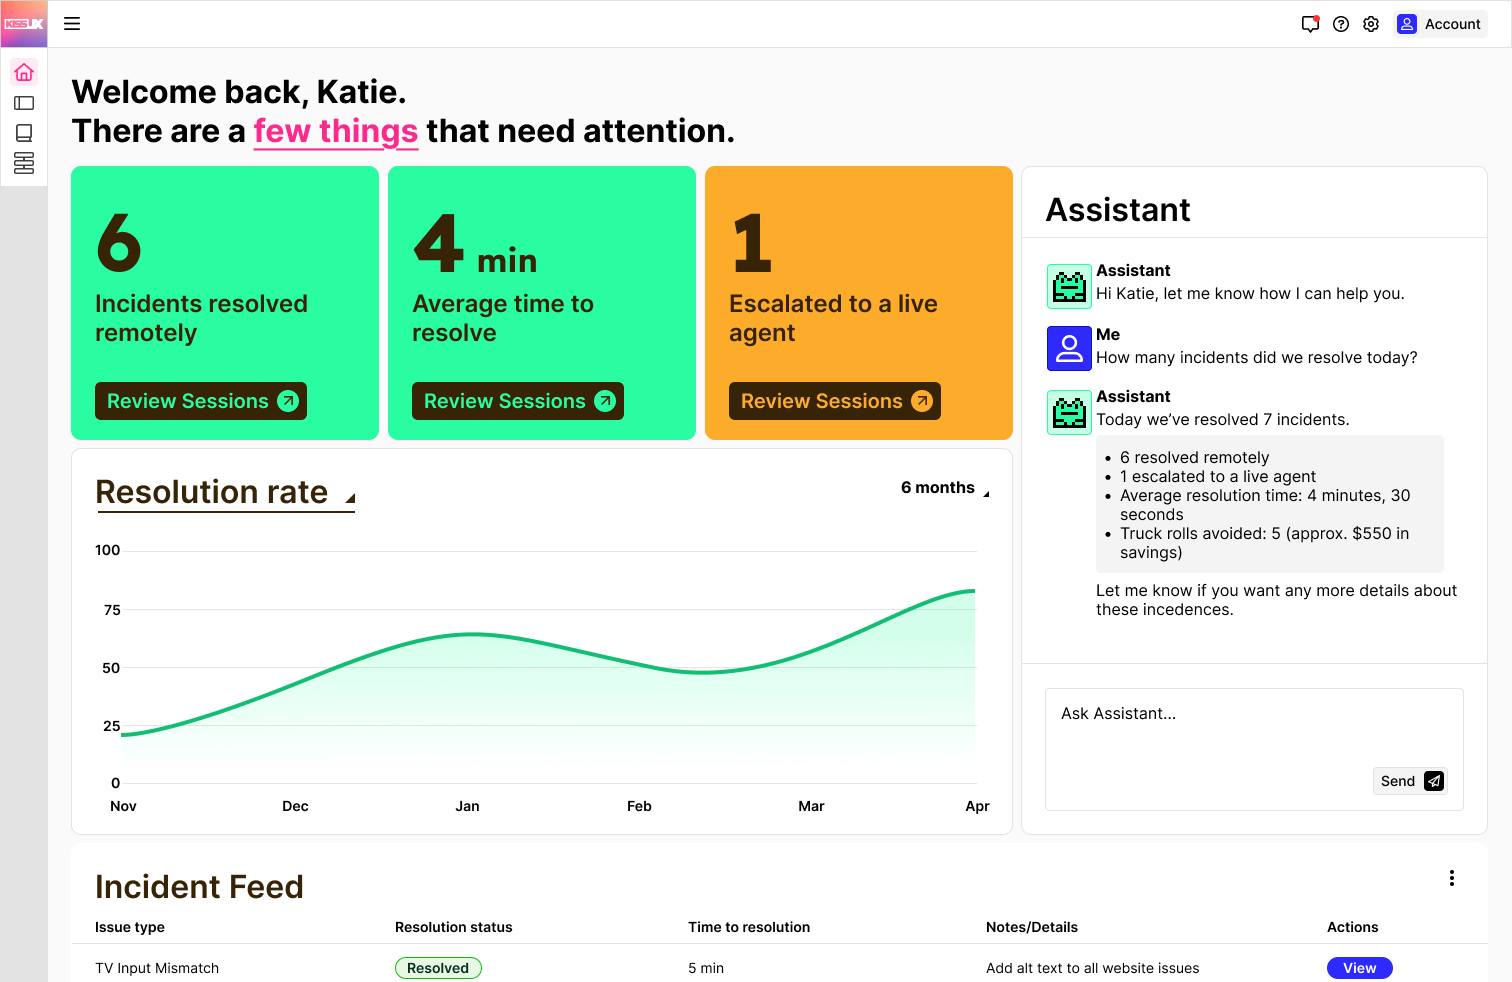This screenshot has width=1512, height=982.
Task: Expand the Resolution rate chart title dropdown
Action: [x=349, y=495]
